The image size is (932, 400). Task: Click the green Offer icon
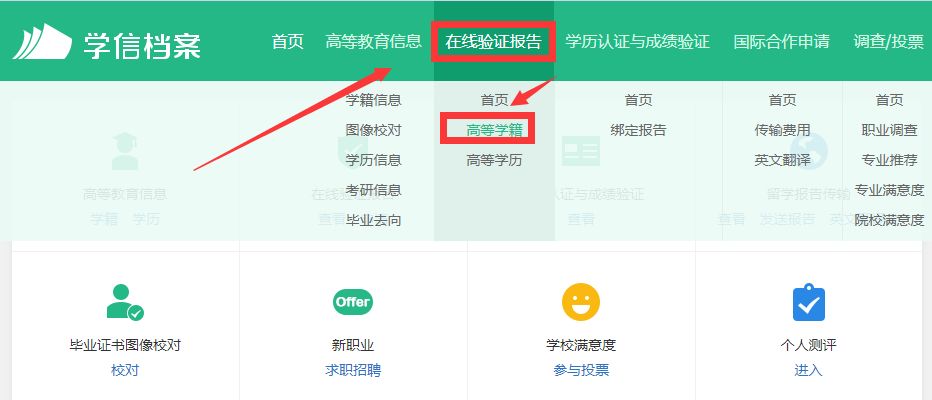[353, 301]
